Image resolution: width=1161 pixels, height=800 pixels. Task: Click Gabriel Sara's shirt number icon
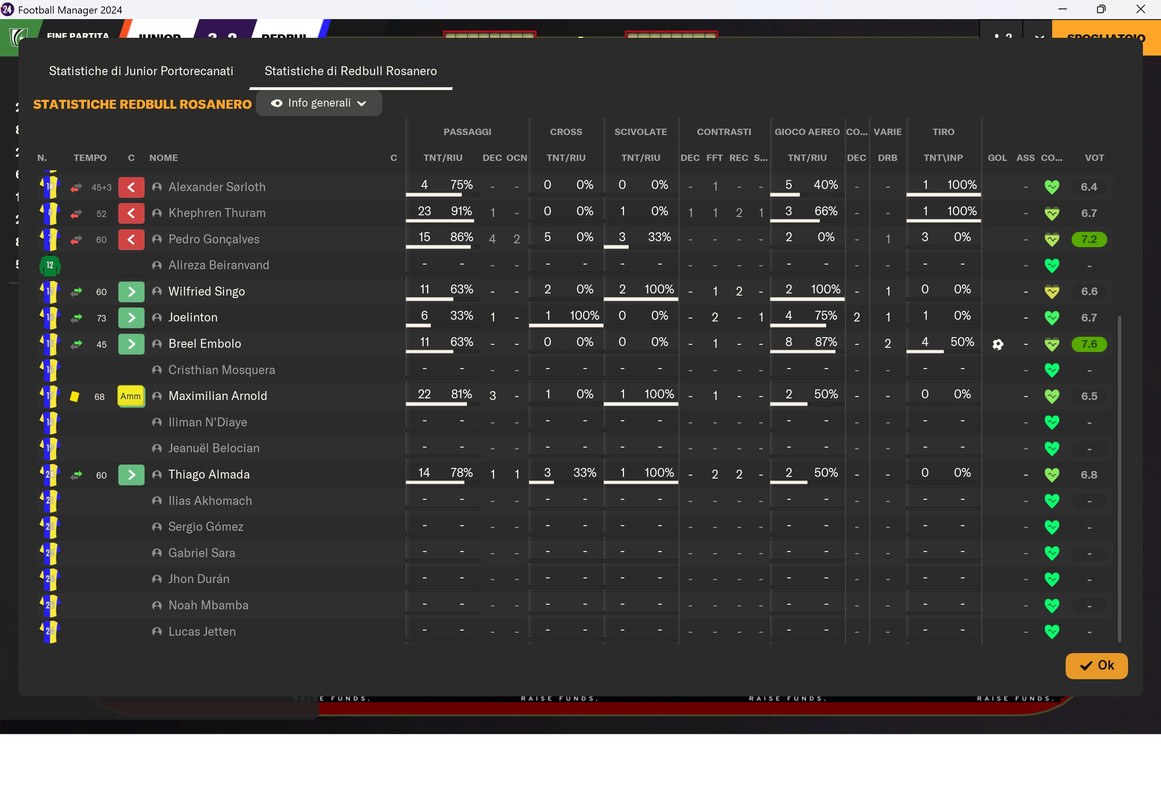(50, 553)
